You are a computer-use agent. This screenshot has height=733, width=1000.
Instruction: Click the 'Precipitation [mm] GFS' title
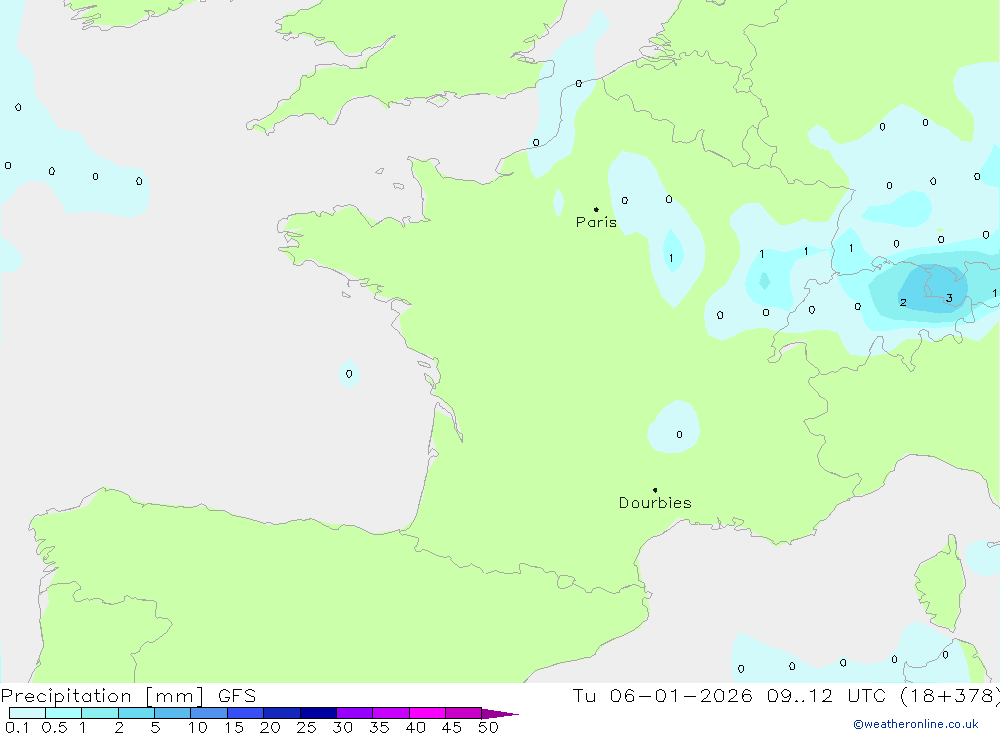[128, 695]
